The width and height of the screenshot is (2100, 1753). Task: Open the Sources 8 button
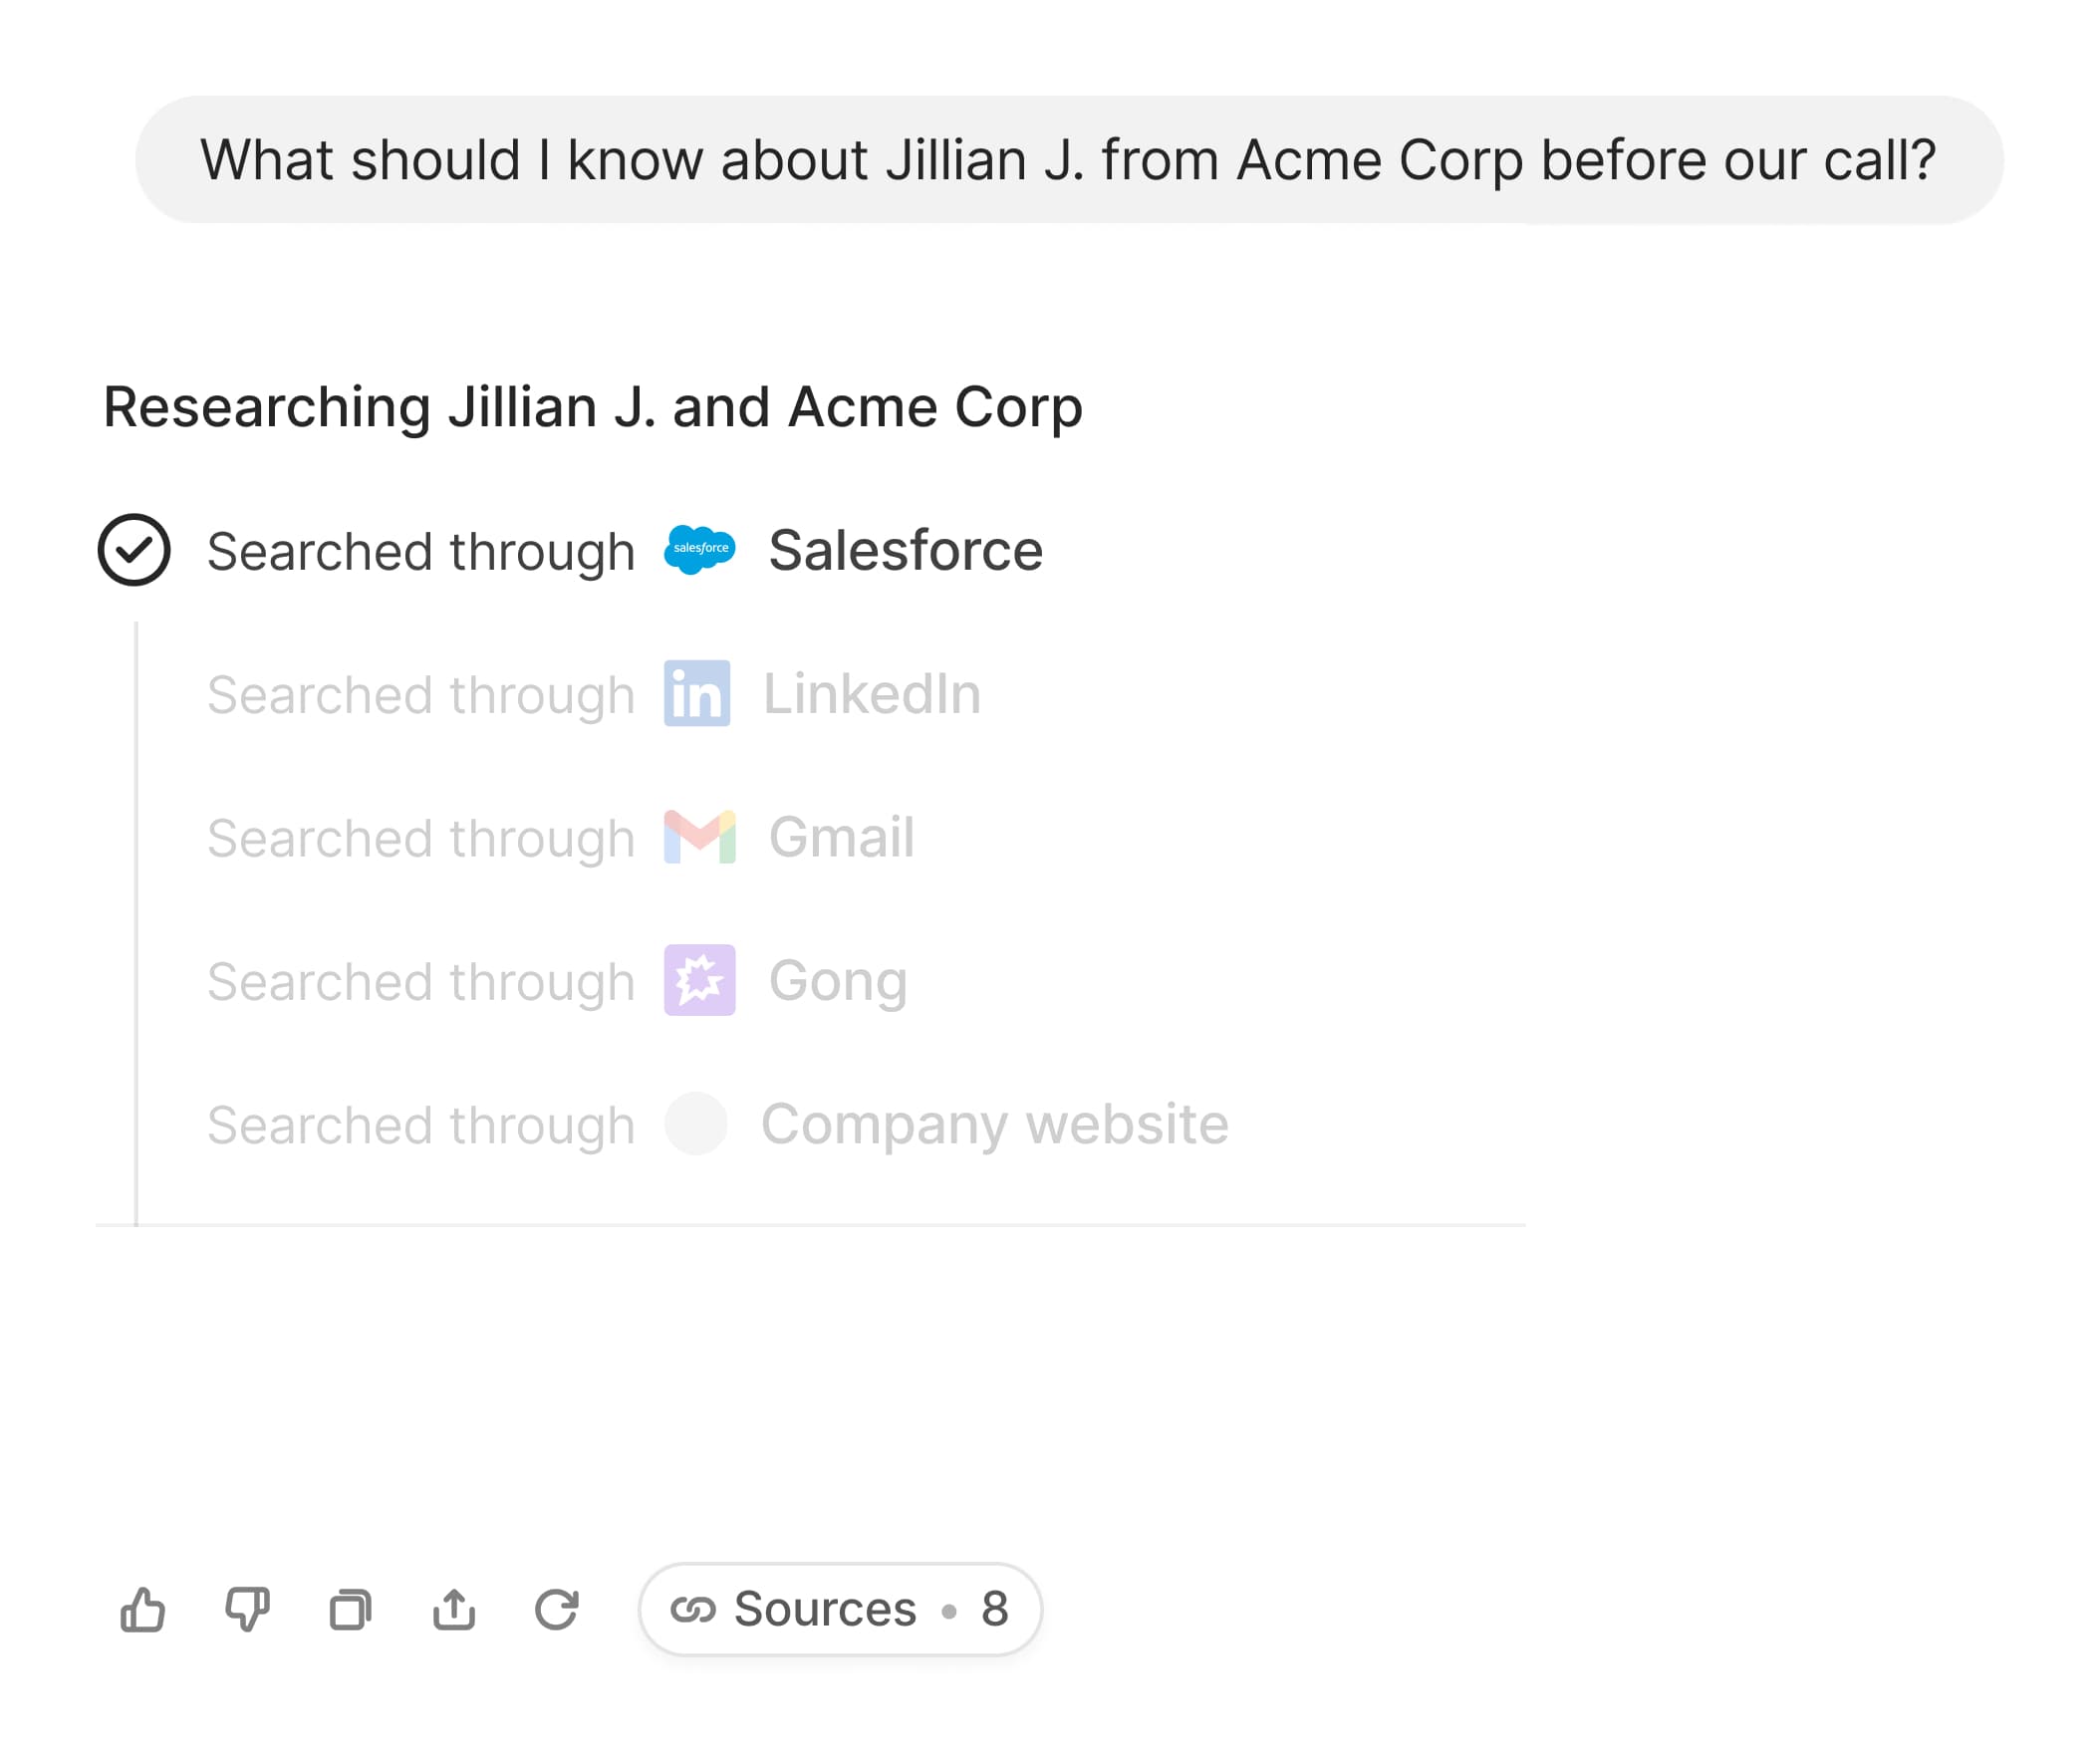click(840, 1609)
